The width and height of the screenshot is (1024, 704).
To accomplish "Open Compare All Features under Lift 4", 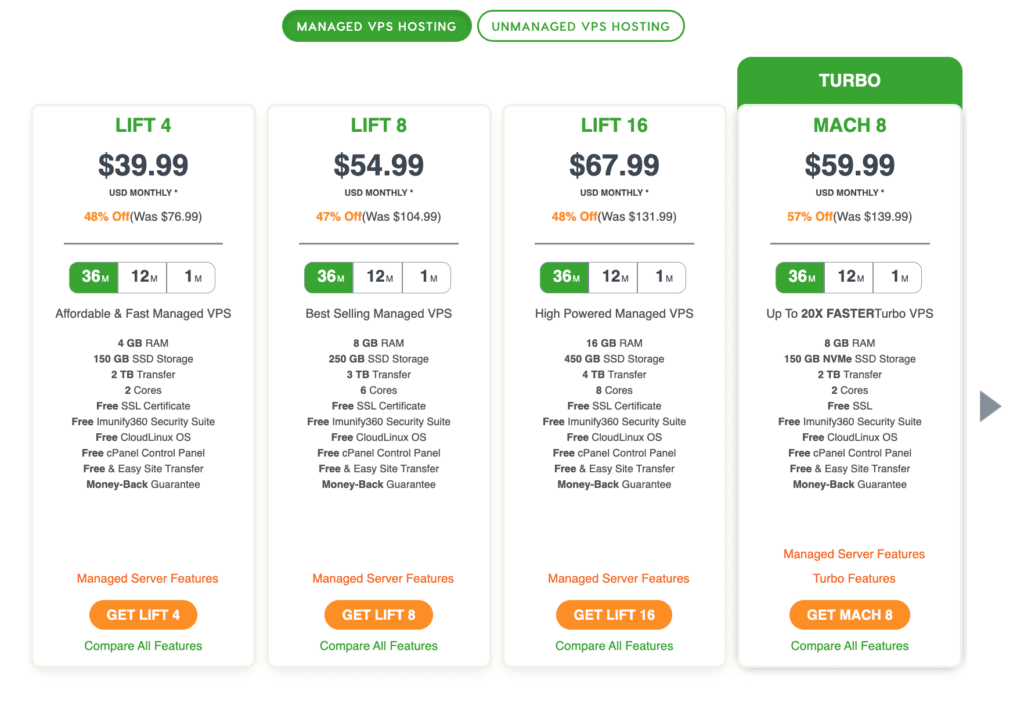I will click(x=143, y=646).
